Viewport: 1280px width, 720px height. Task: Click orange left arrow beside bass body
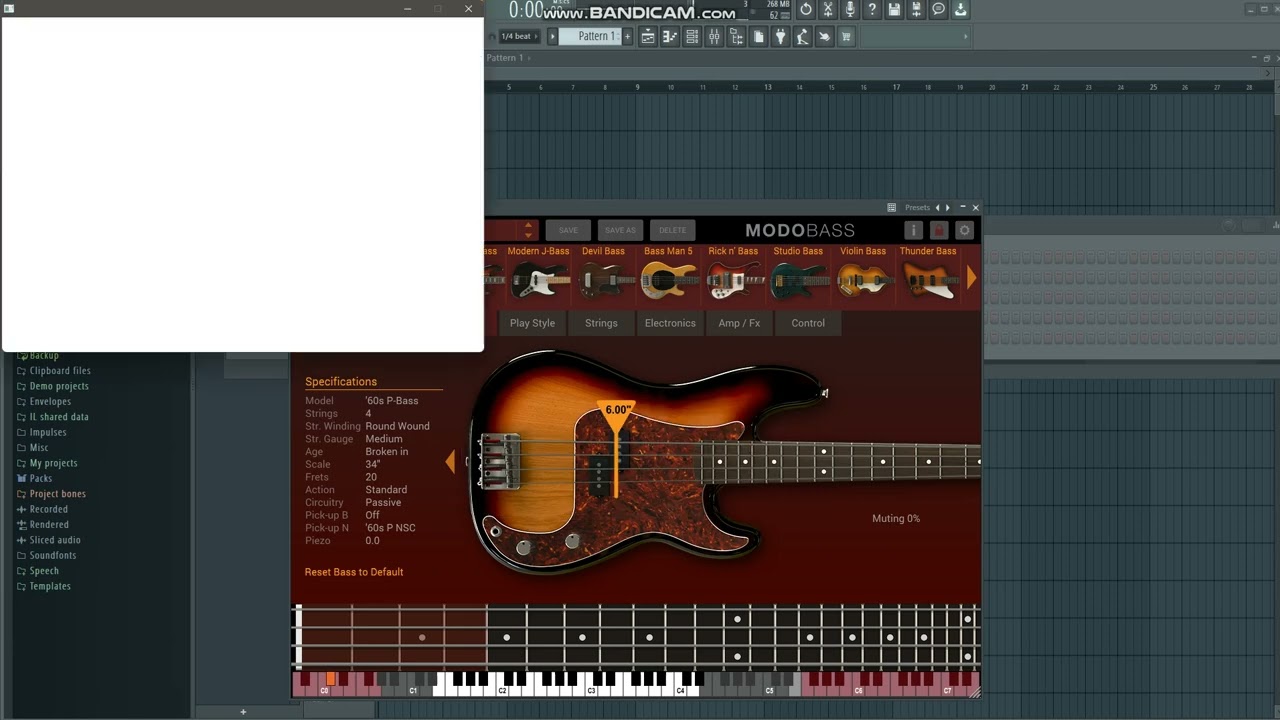click(x=450, y=461)
